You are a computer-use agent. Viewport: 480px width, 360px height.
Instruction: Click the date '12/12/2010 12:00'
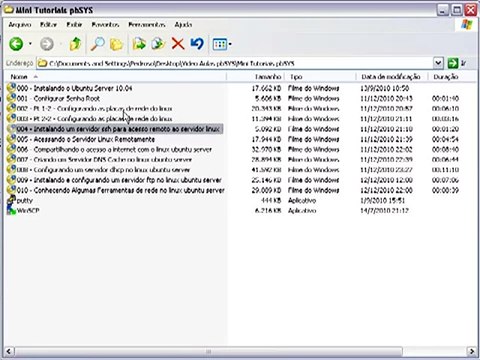pos(386,180)
